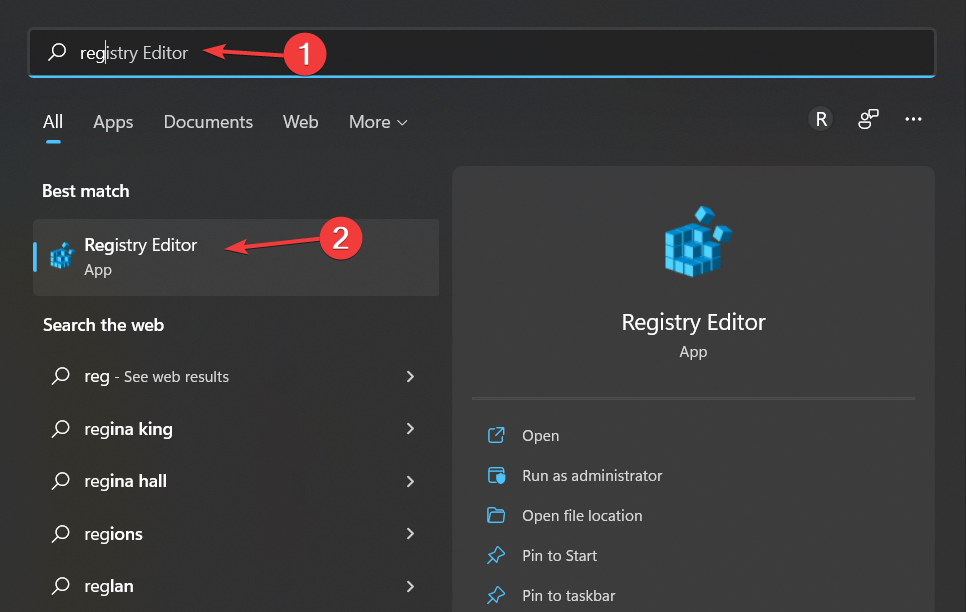Click the search text input field
Screen dimensions: 966x612
[x=482, y=52]
